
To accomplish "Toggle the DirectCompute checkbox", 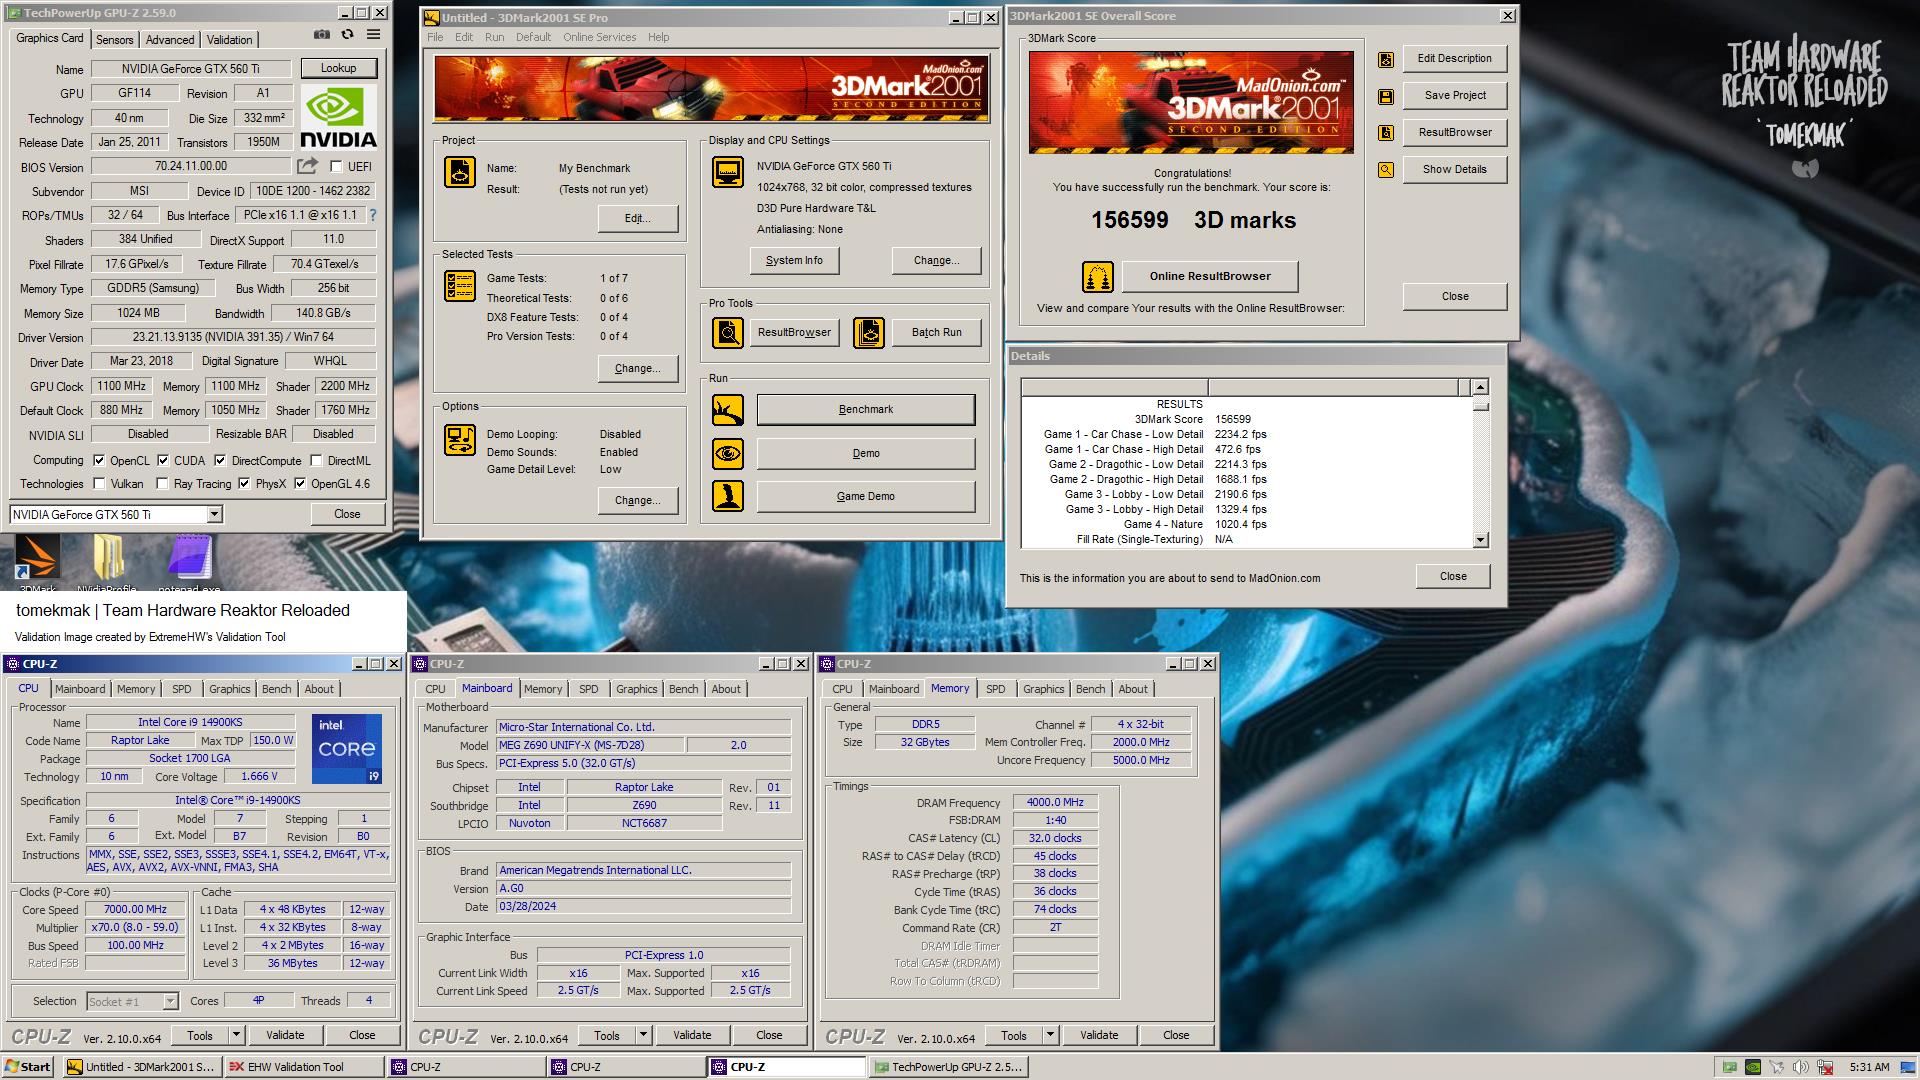I will 221,461.
